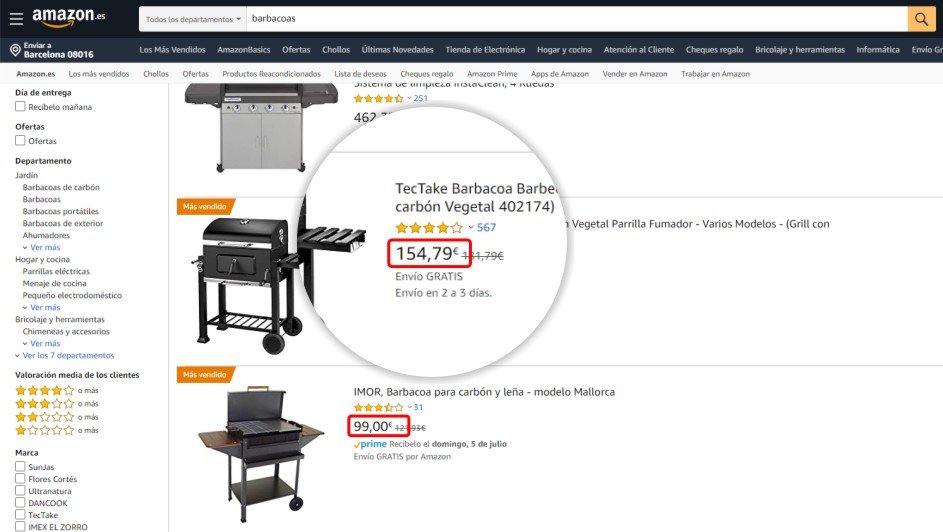Open Los Más Vendidos in the navigation bar
The image size is (943, 532).
coord(173,50)
